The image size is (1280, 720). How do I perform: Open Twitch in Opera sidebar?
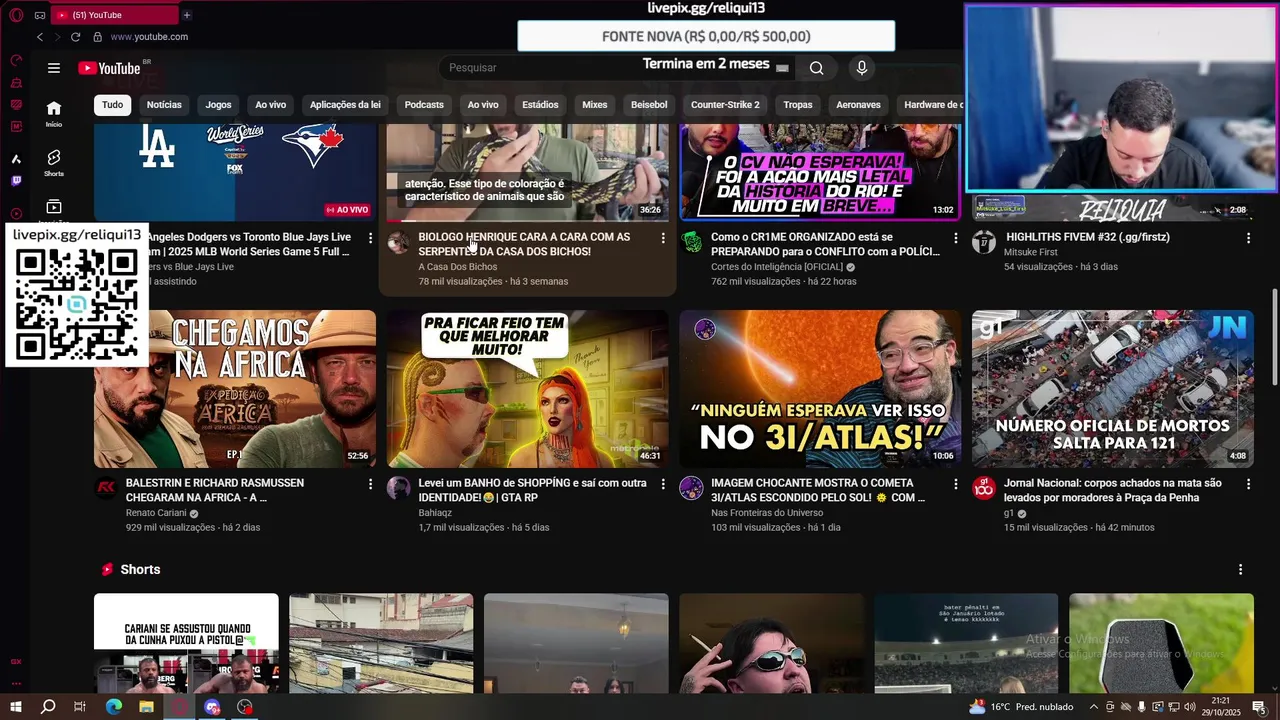[x=16, y=181]
